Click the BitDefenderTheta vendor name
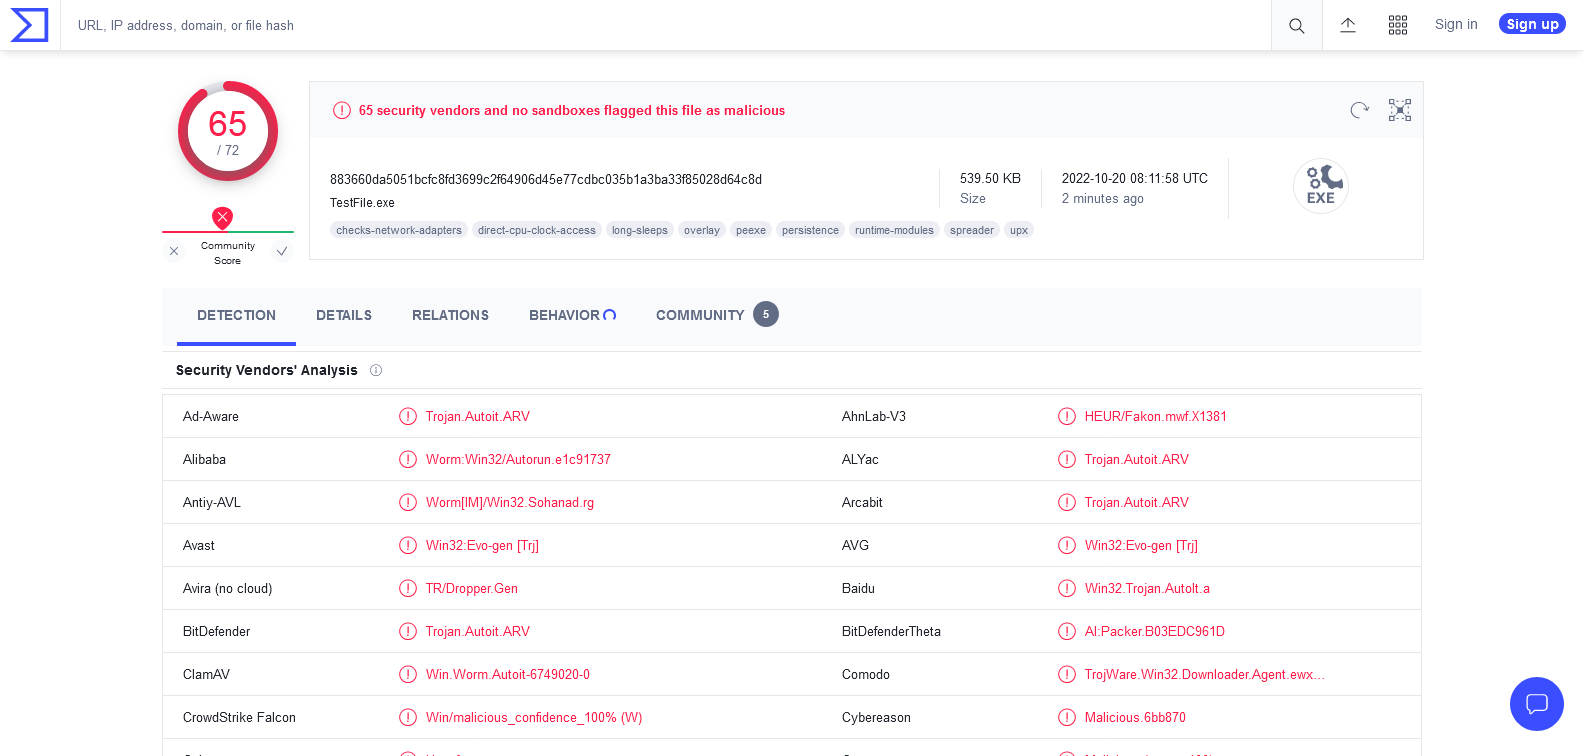The height and width of the screenshot is (756, 1583). click(891, 631)
